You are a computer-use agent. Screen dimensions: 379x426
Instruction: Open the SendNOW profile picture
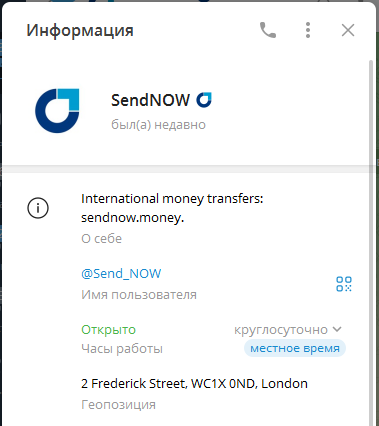click(x=57, y=111)
